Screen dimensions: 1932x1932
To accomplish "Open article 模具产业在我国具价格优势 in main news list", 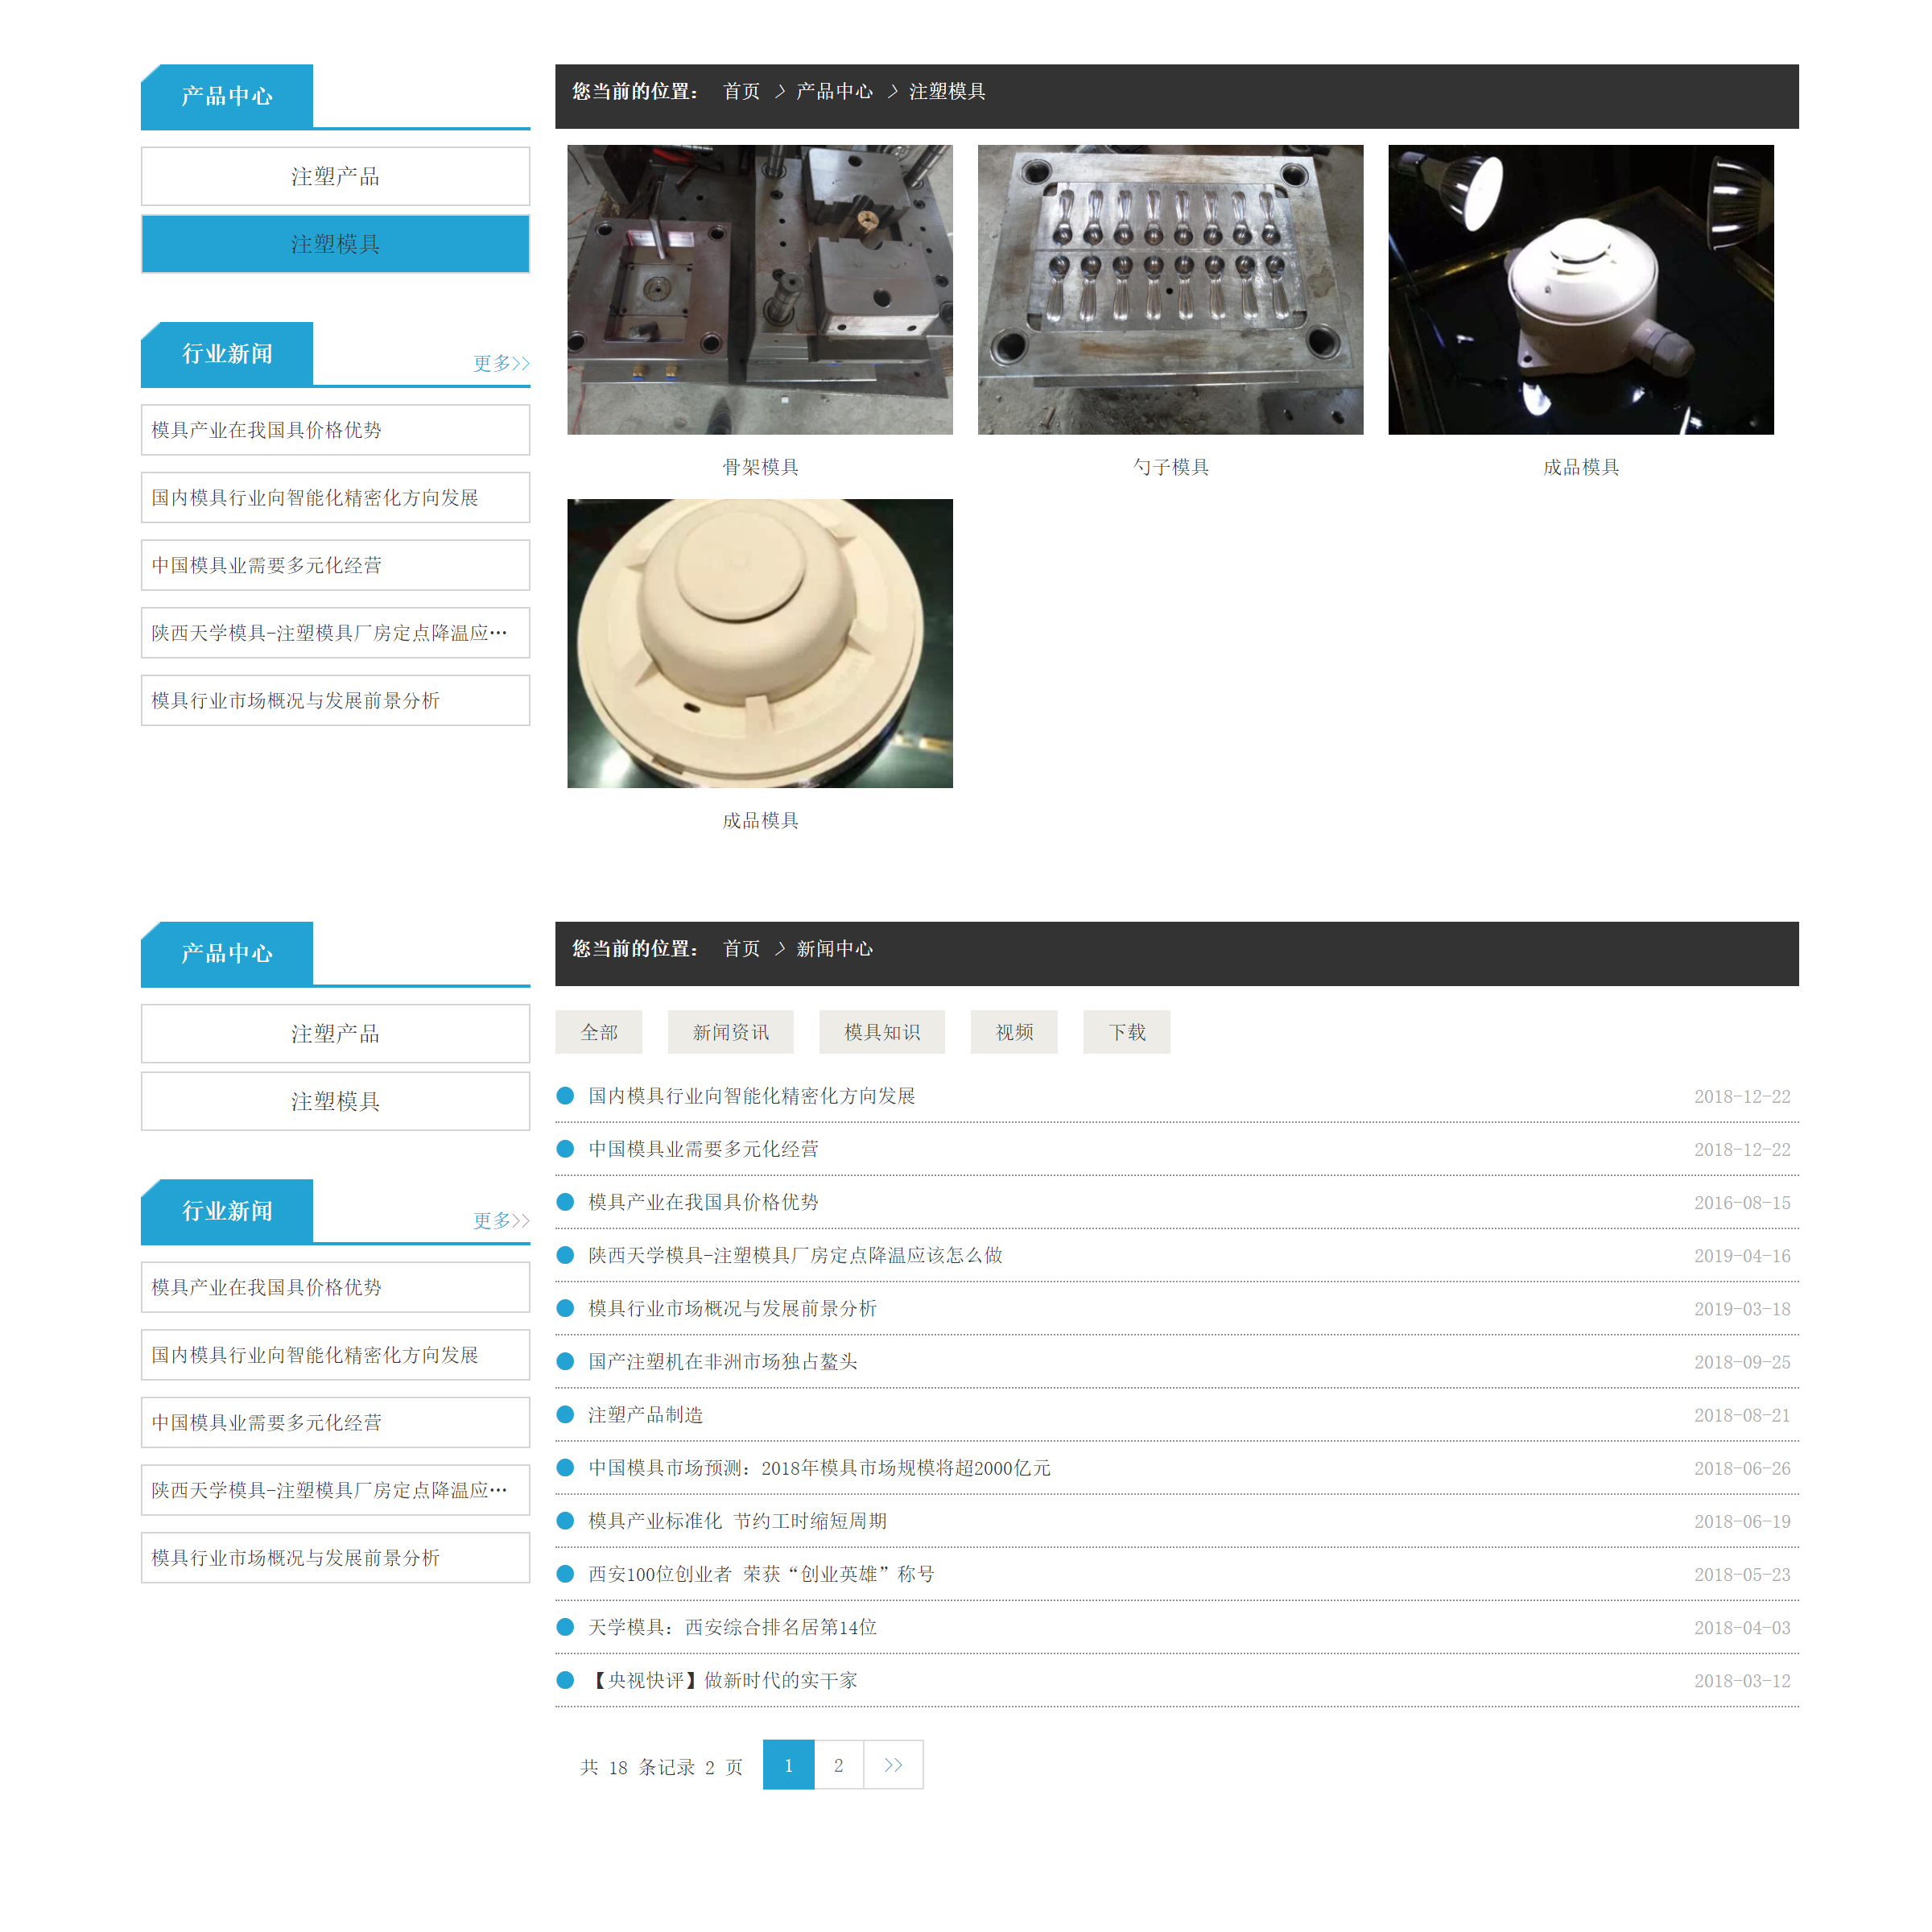I will pos(703,1202).
